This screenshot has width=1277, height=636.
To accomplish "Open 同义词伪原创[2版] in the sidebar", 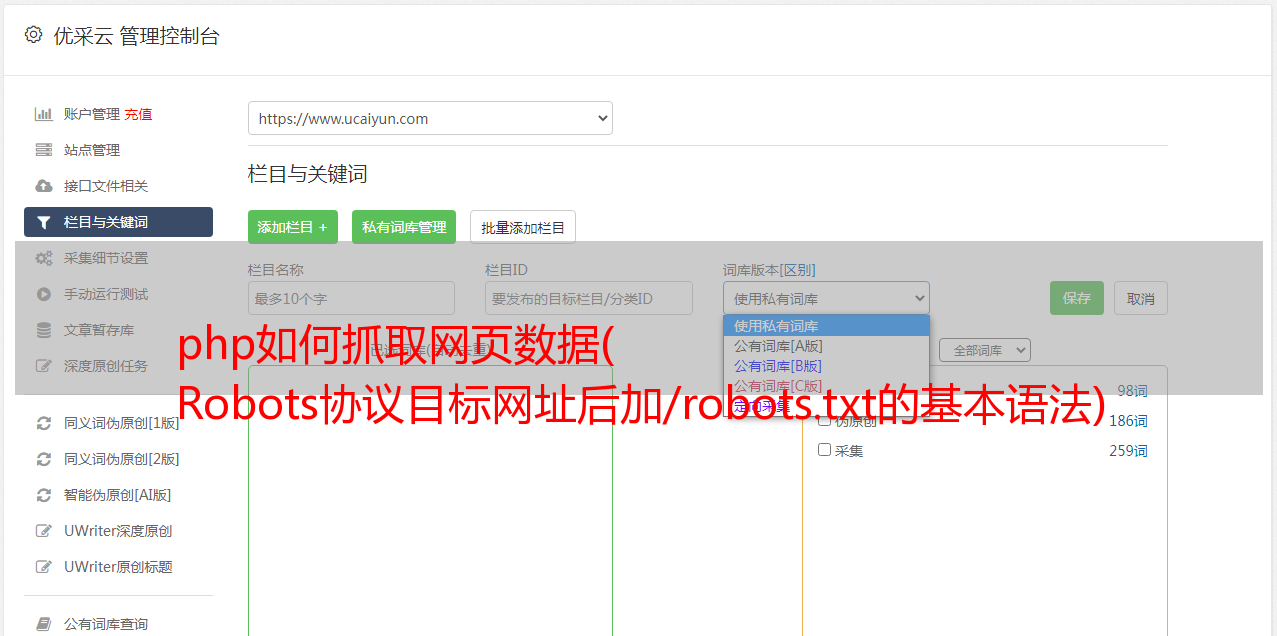I will tap(122, 459).
